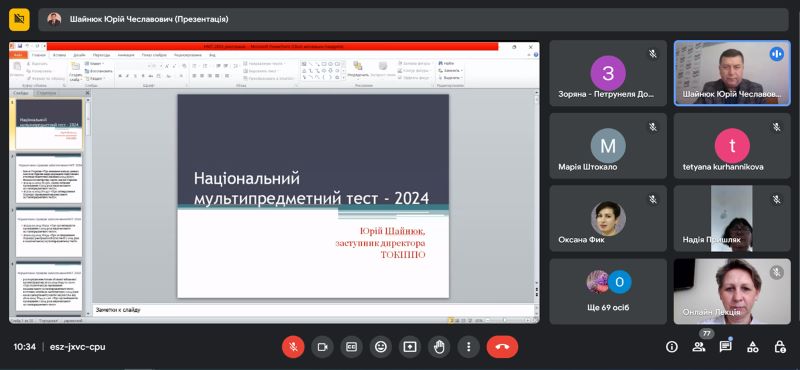Toggle closed captions with the CC button

[352, 347]
